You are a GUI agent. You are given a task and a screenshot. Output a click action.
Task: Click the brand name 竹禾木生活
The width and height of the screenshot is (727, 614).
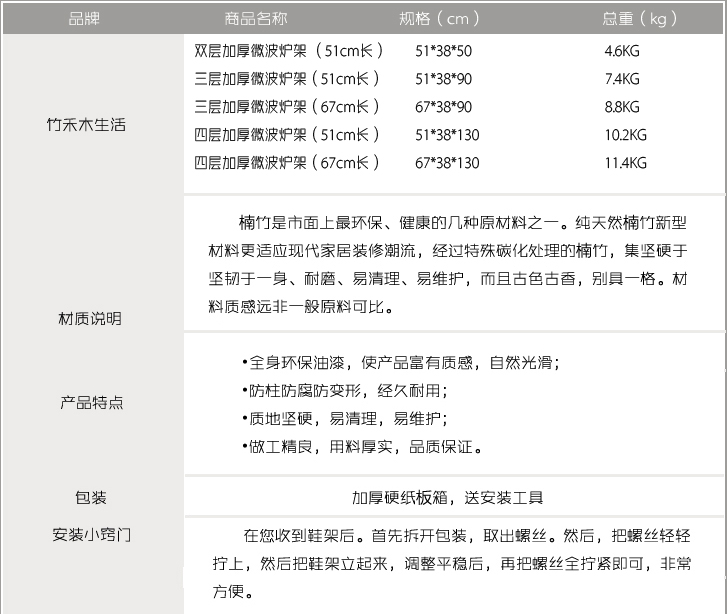[86, 125]
